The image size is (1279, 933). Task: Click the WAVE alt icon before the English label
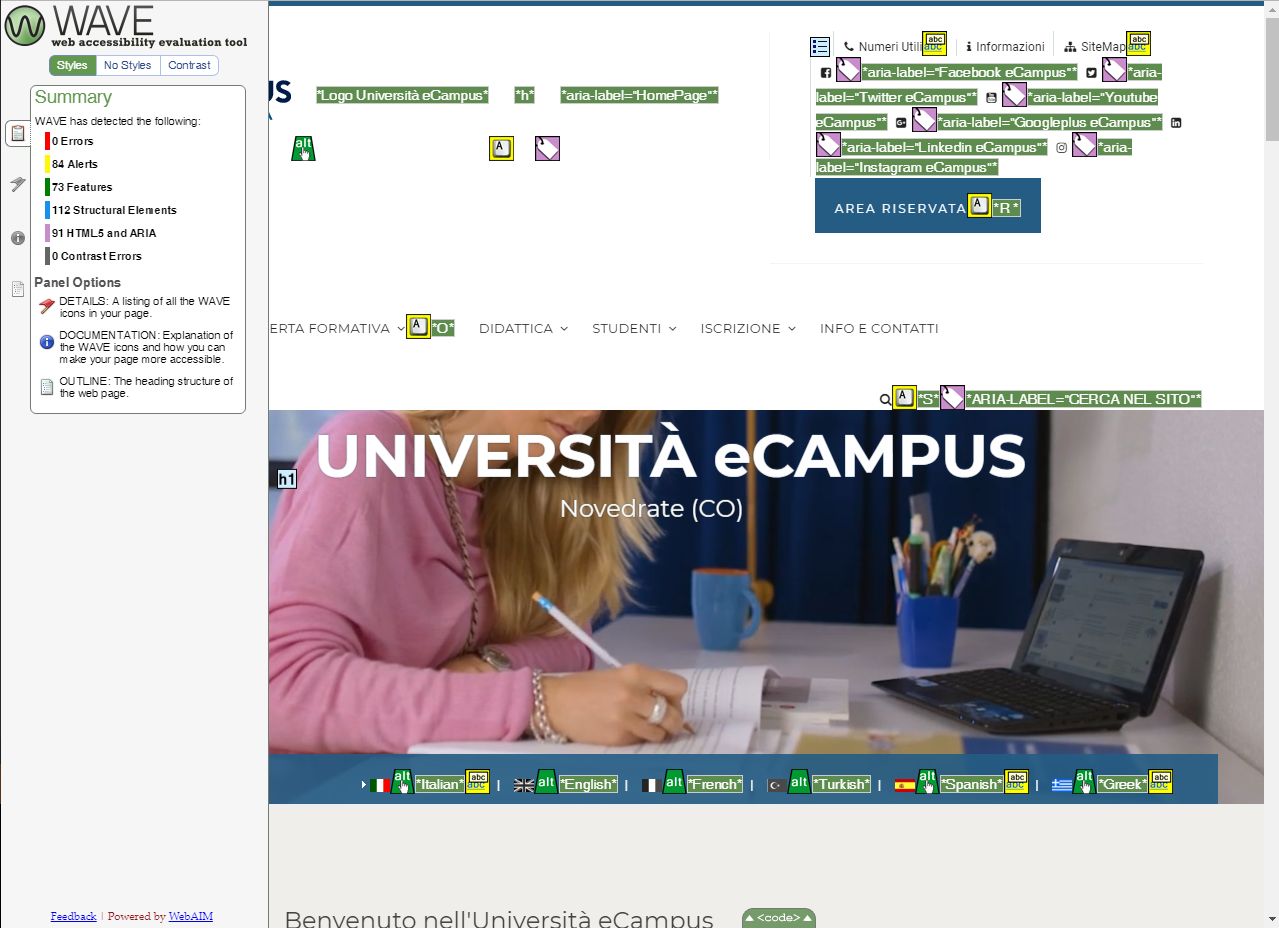(x=546, y=782)
